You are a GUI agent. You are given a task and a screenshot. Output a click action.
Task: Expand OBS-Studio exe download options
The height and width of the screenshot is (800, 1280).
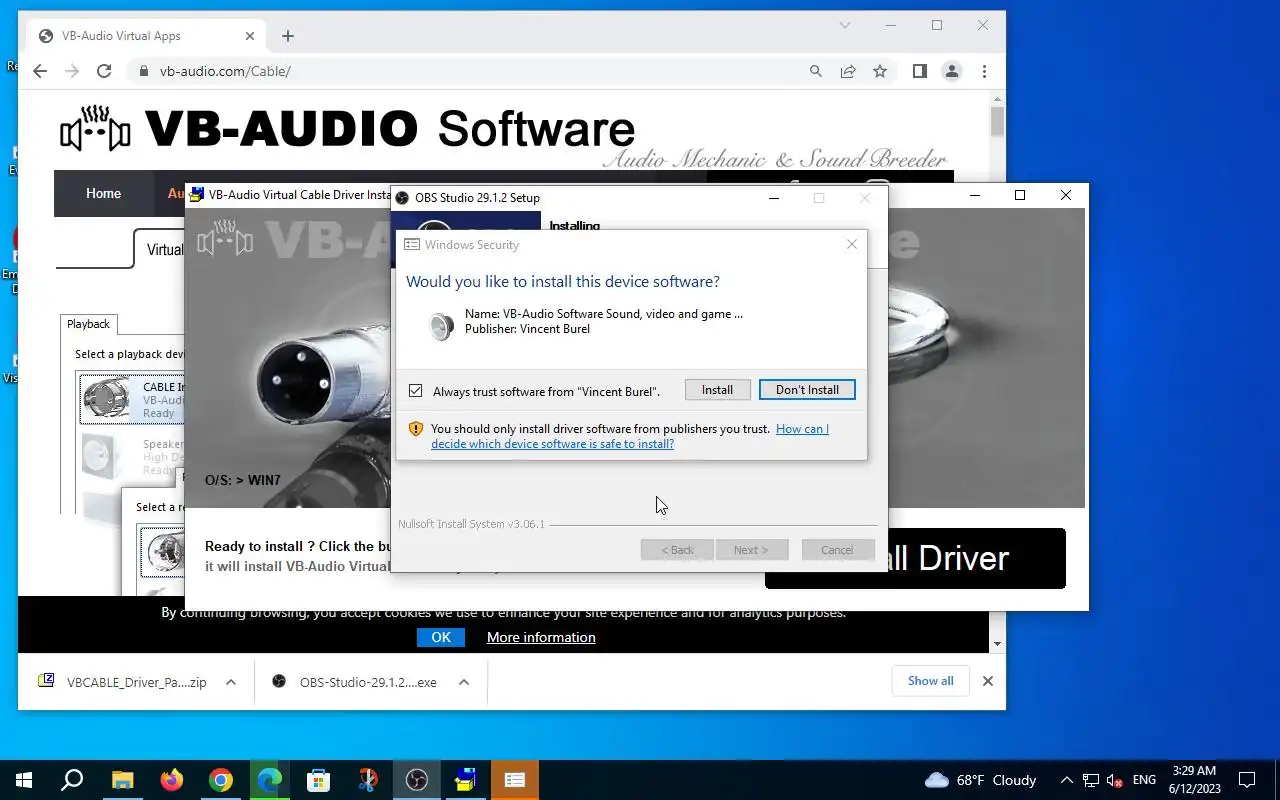pos(464,682)
